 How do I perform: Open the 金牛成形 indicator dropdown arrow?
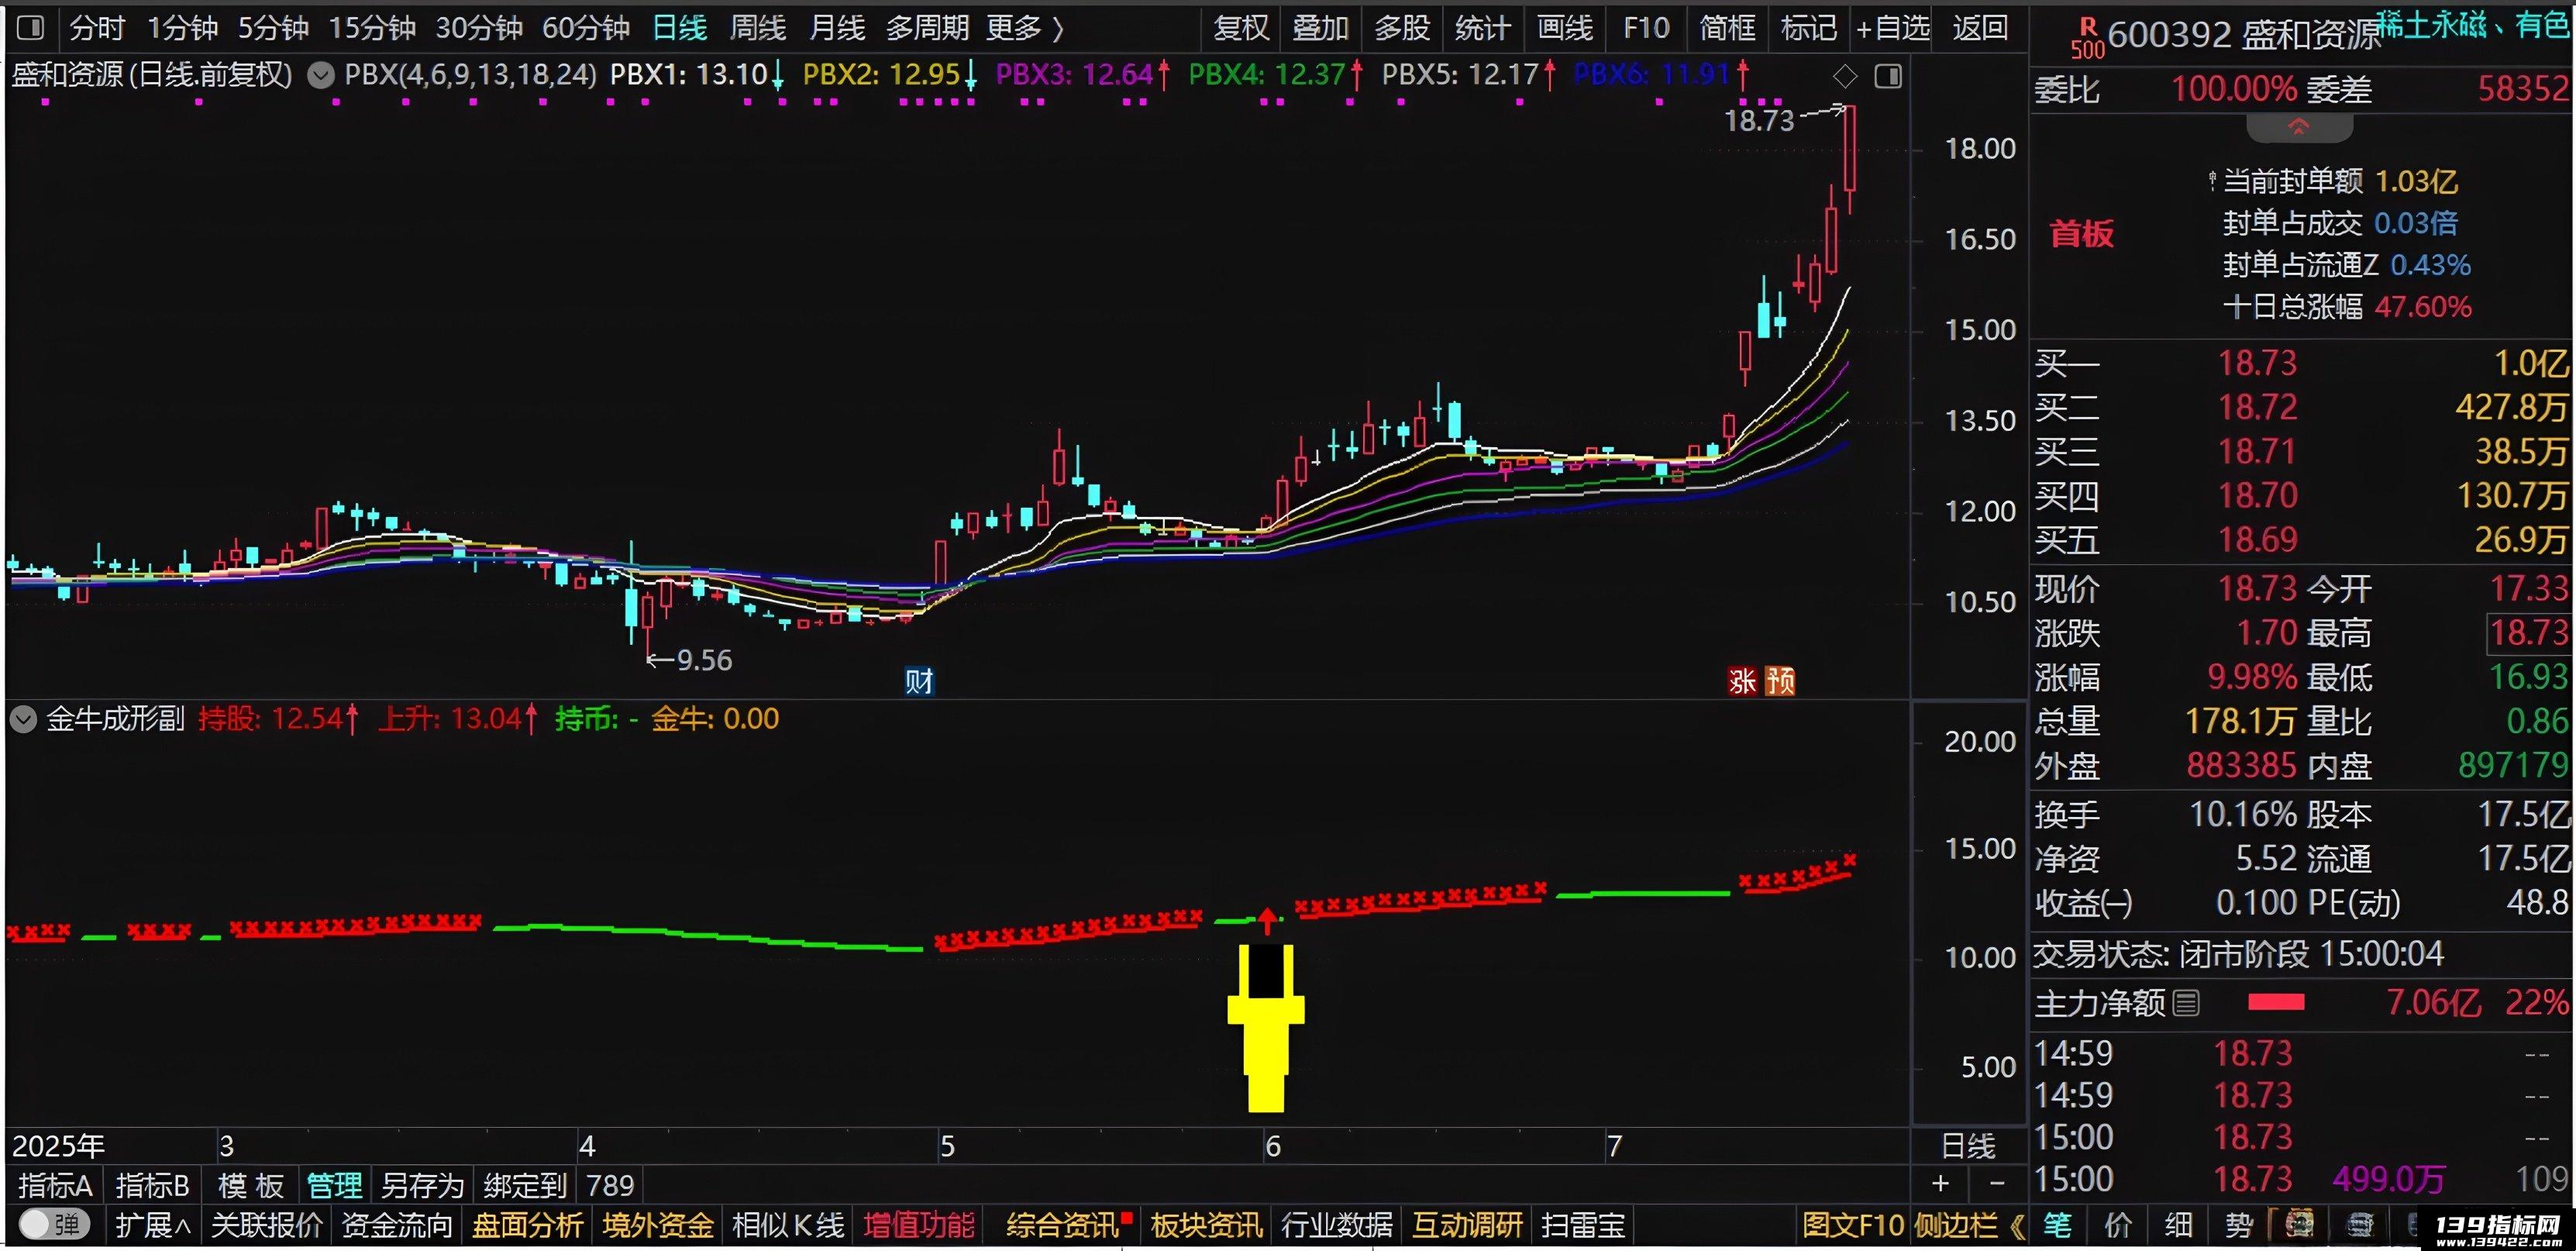coord(23,719)
